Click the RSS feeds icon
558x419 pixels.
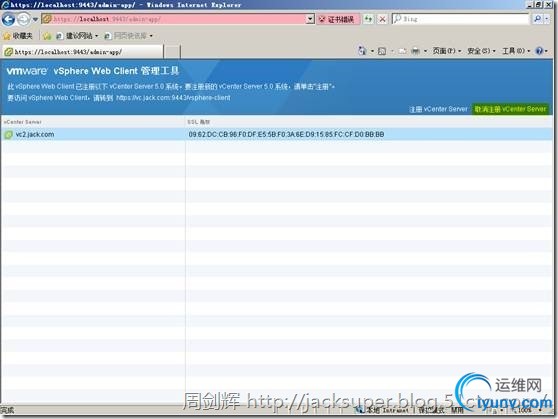point(382,52)
